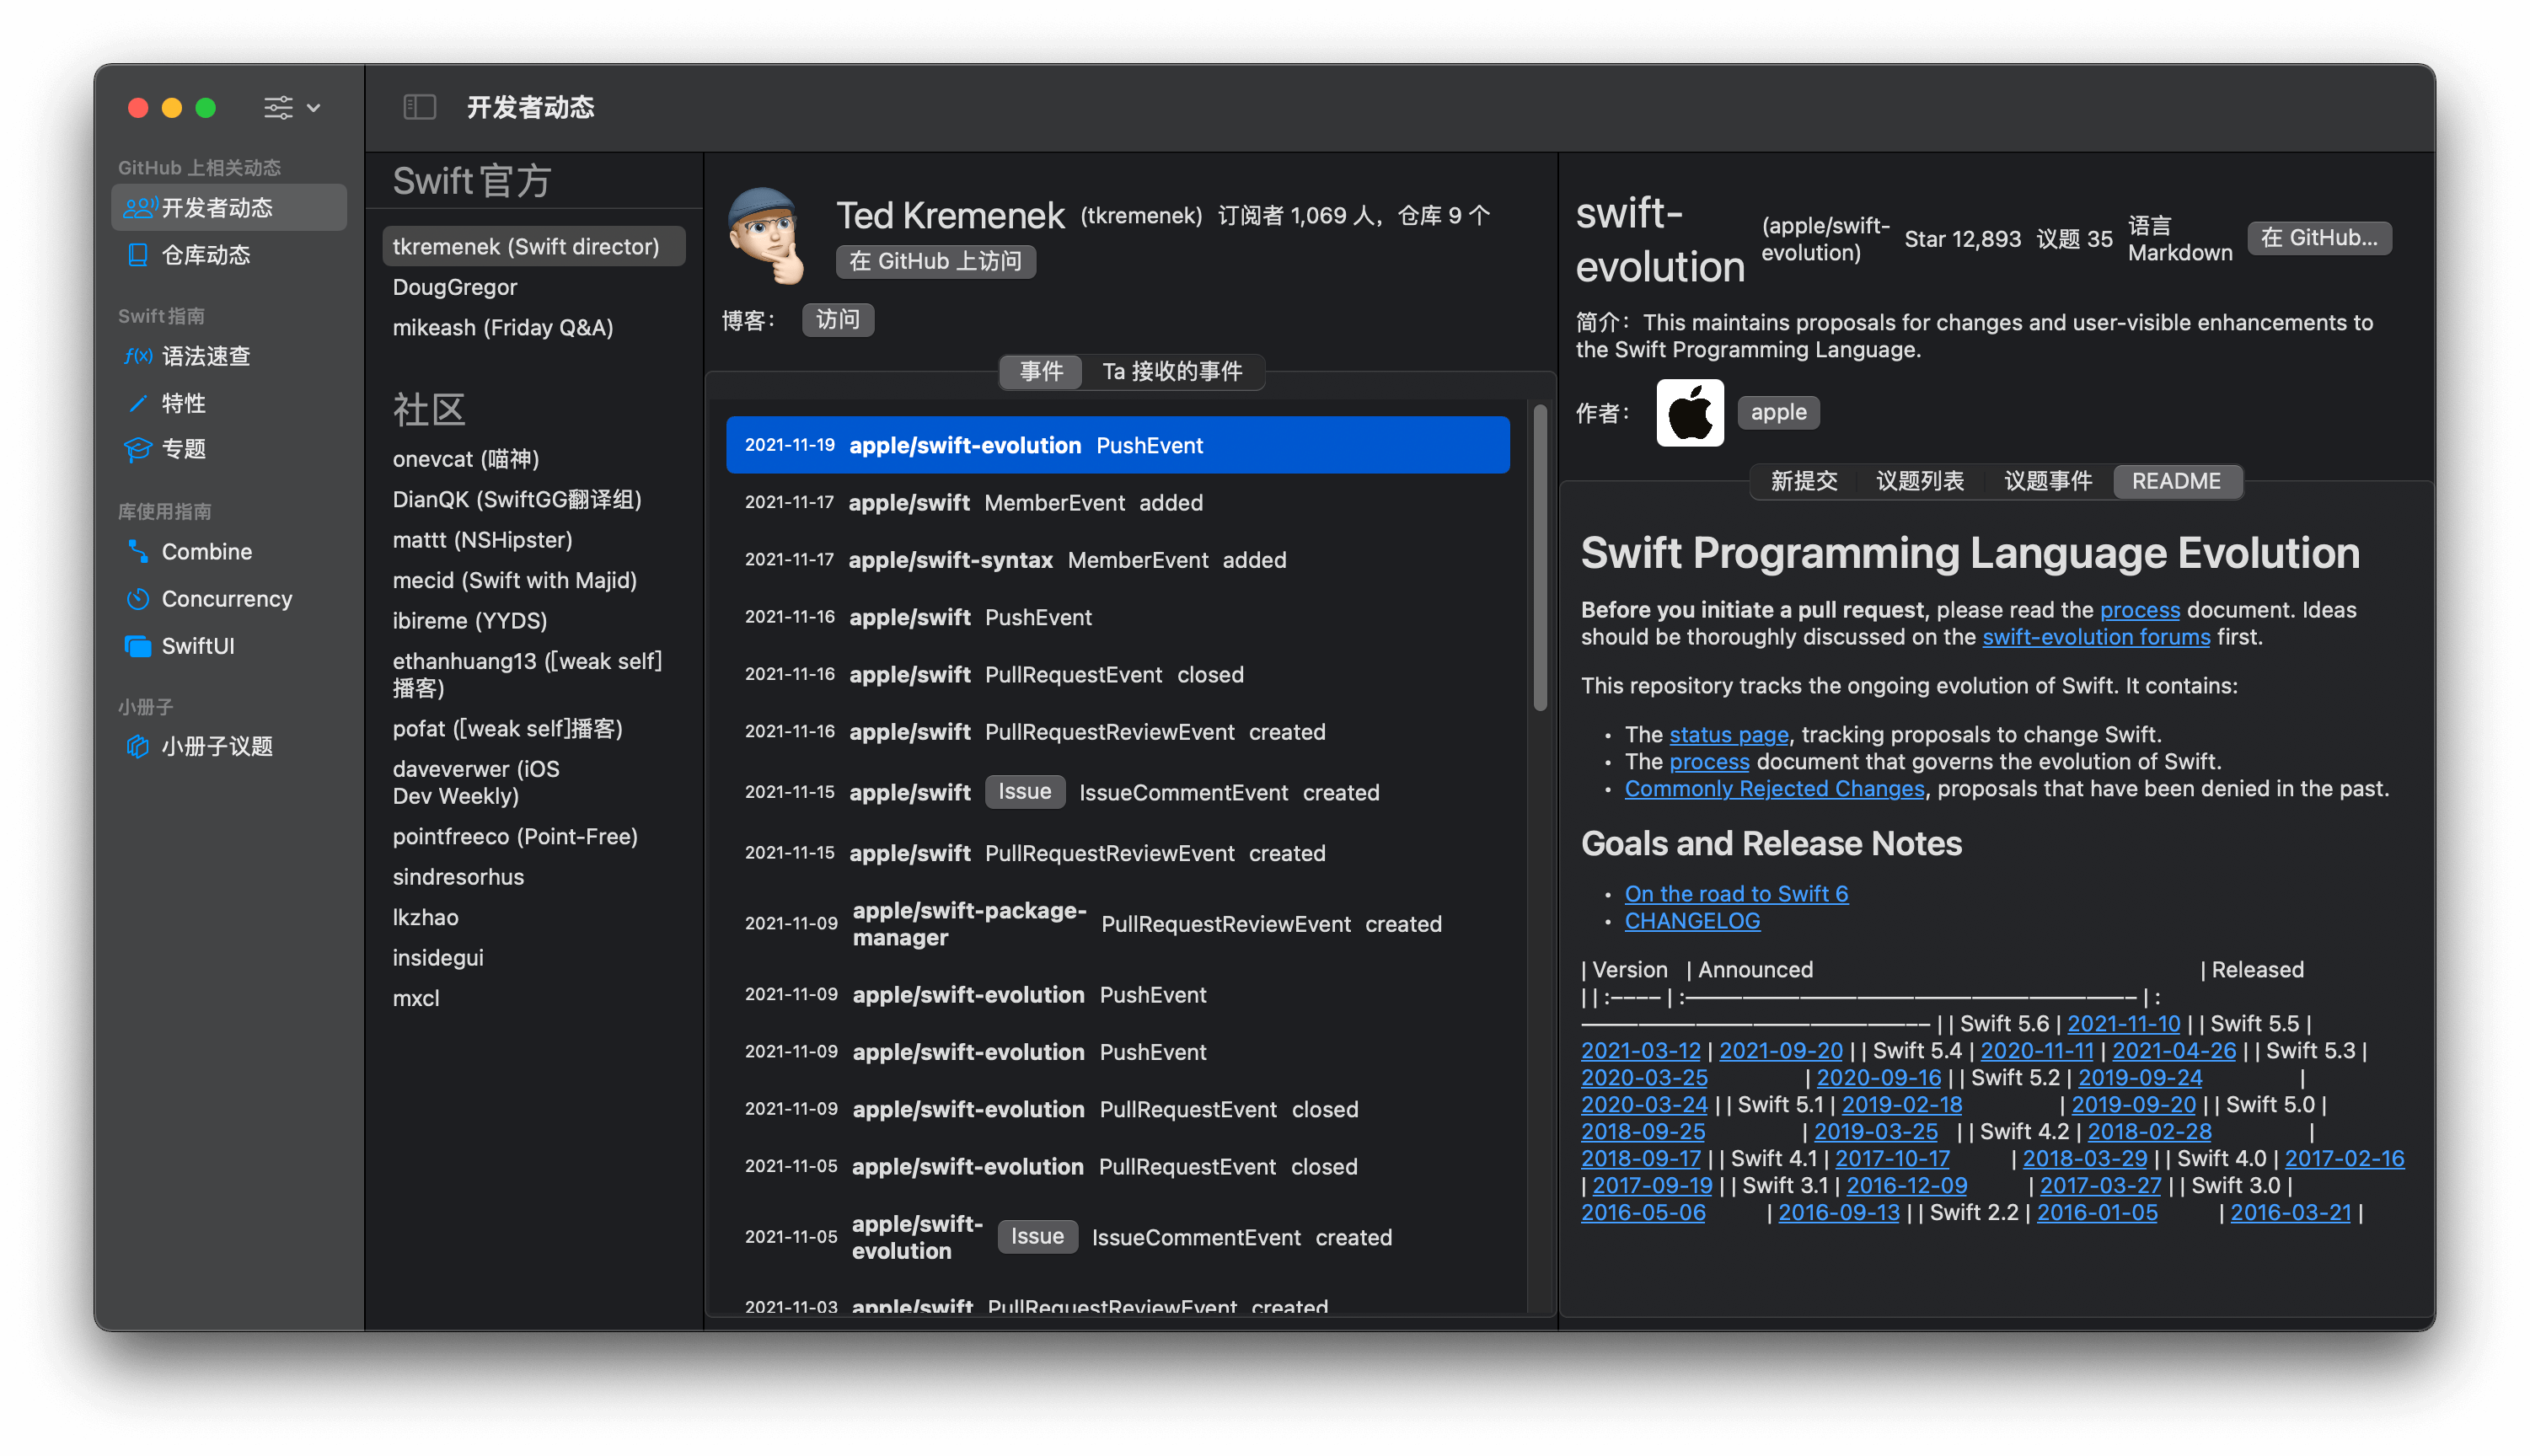The width and height of the screenshot is (2530, 1456).
Task: Click the 语法速查 function icon
Action: pos(138,356)
